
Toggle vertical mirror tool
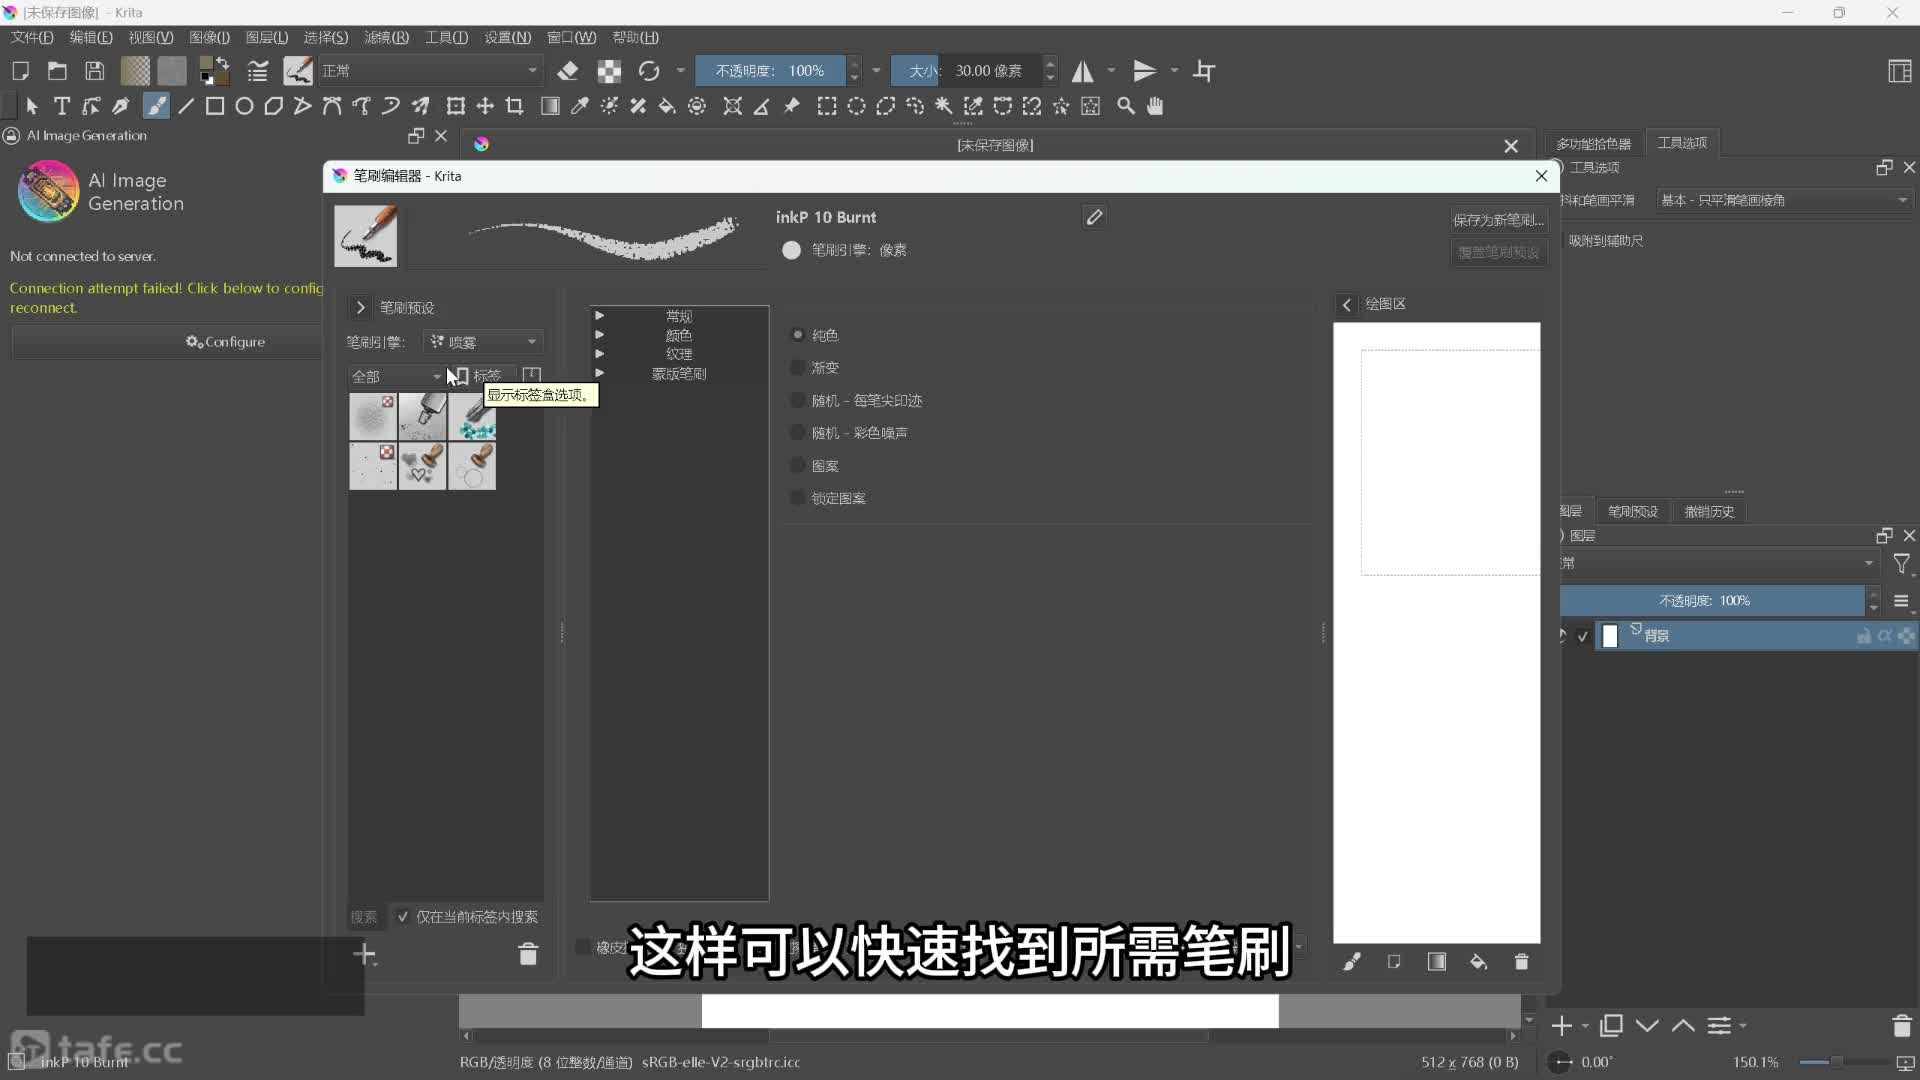1145,71
